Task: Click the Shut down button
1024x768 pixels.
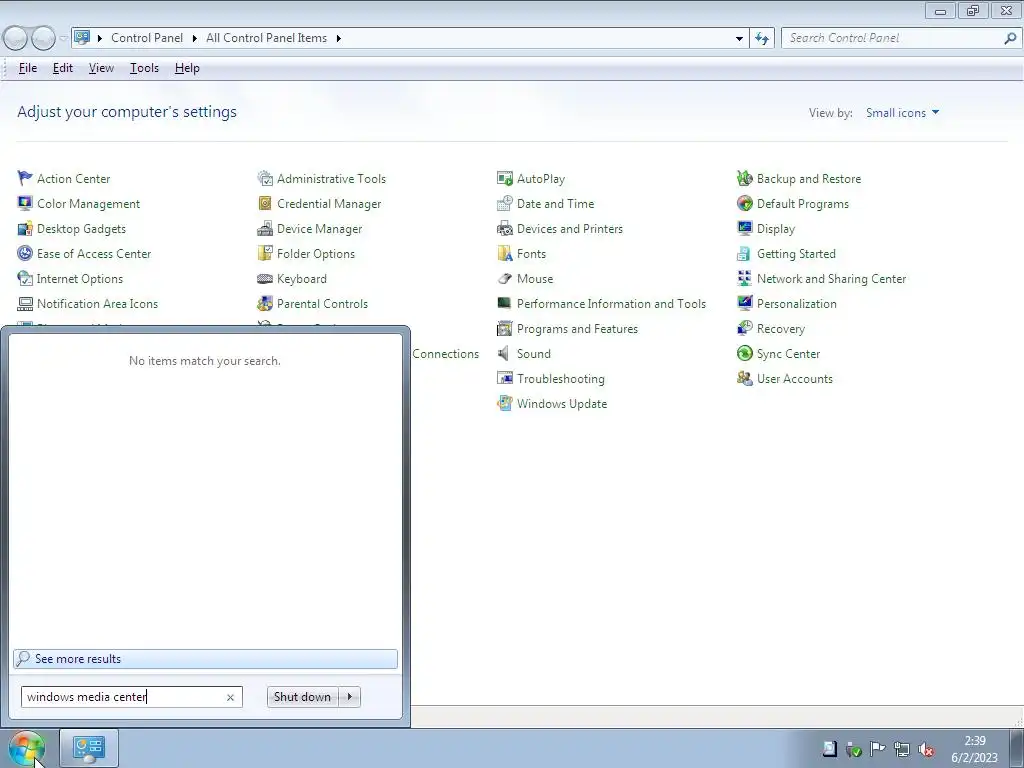Action: pos(303,697)
